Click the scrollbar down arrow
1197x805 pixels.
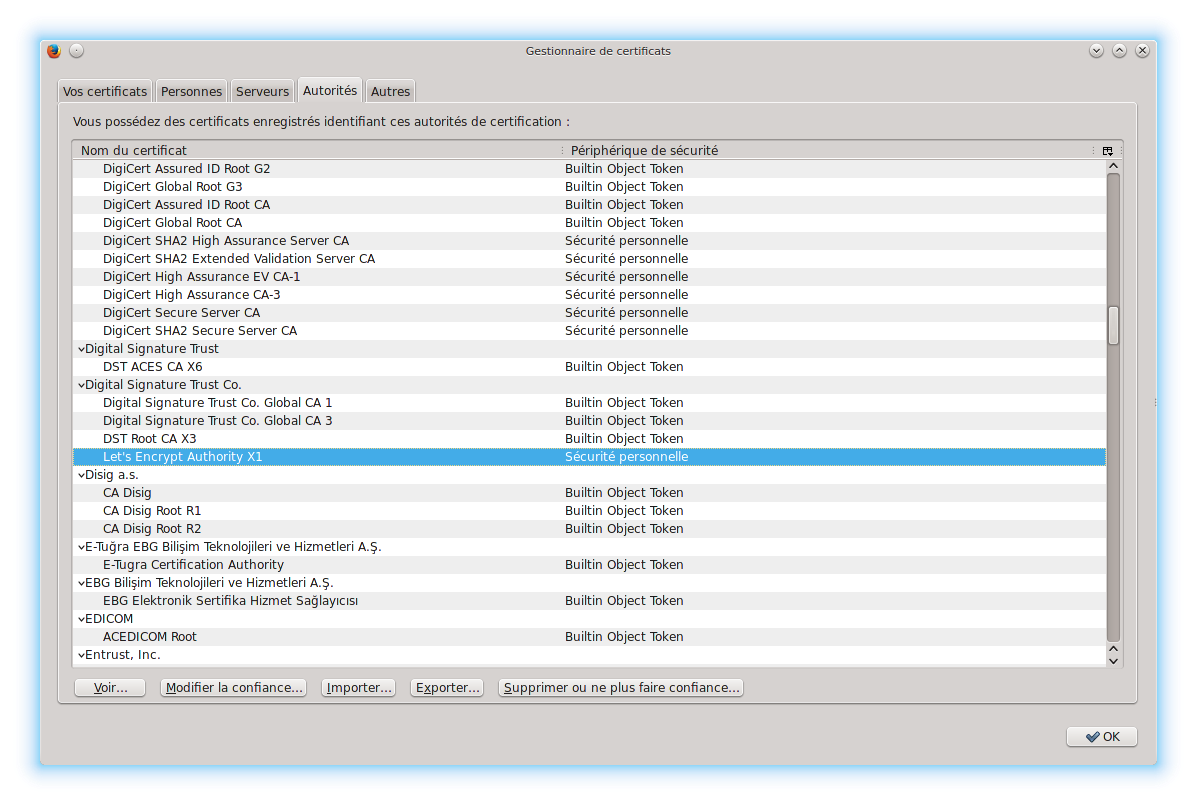(x=1113, y=661)
